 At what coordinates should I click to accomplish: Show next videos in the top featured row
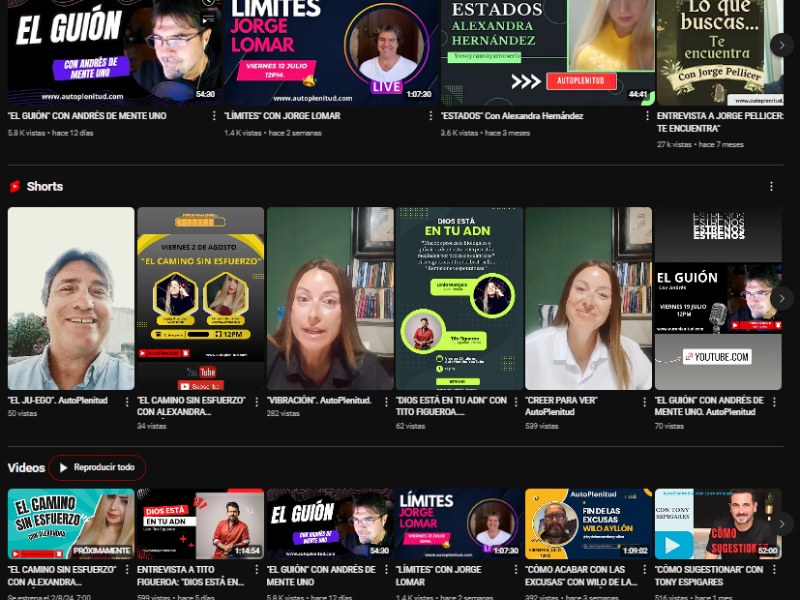(782, 45)
